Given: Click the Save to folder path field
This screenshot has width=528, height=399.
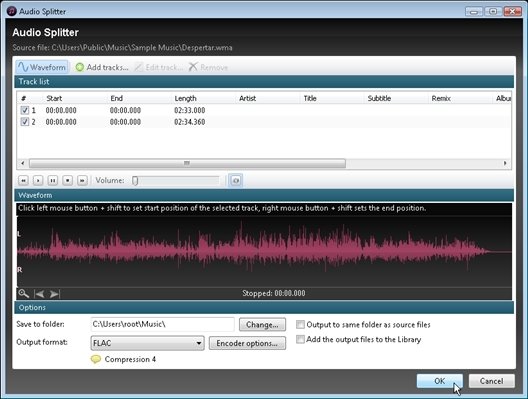Looking at the screenshot, I should click(x=162, y=324).
